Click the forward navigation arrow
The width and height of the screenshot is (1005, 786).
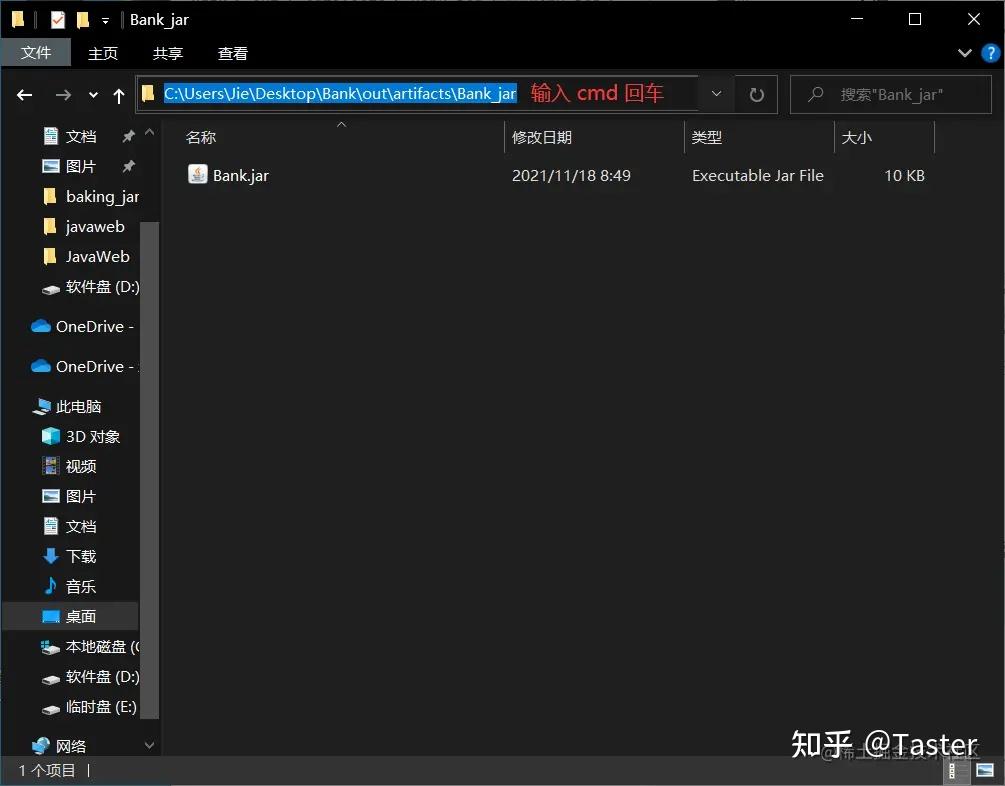(62, 94)
